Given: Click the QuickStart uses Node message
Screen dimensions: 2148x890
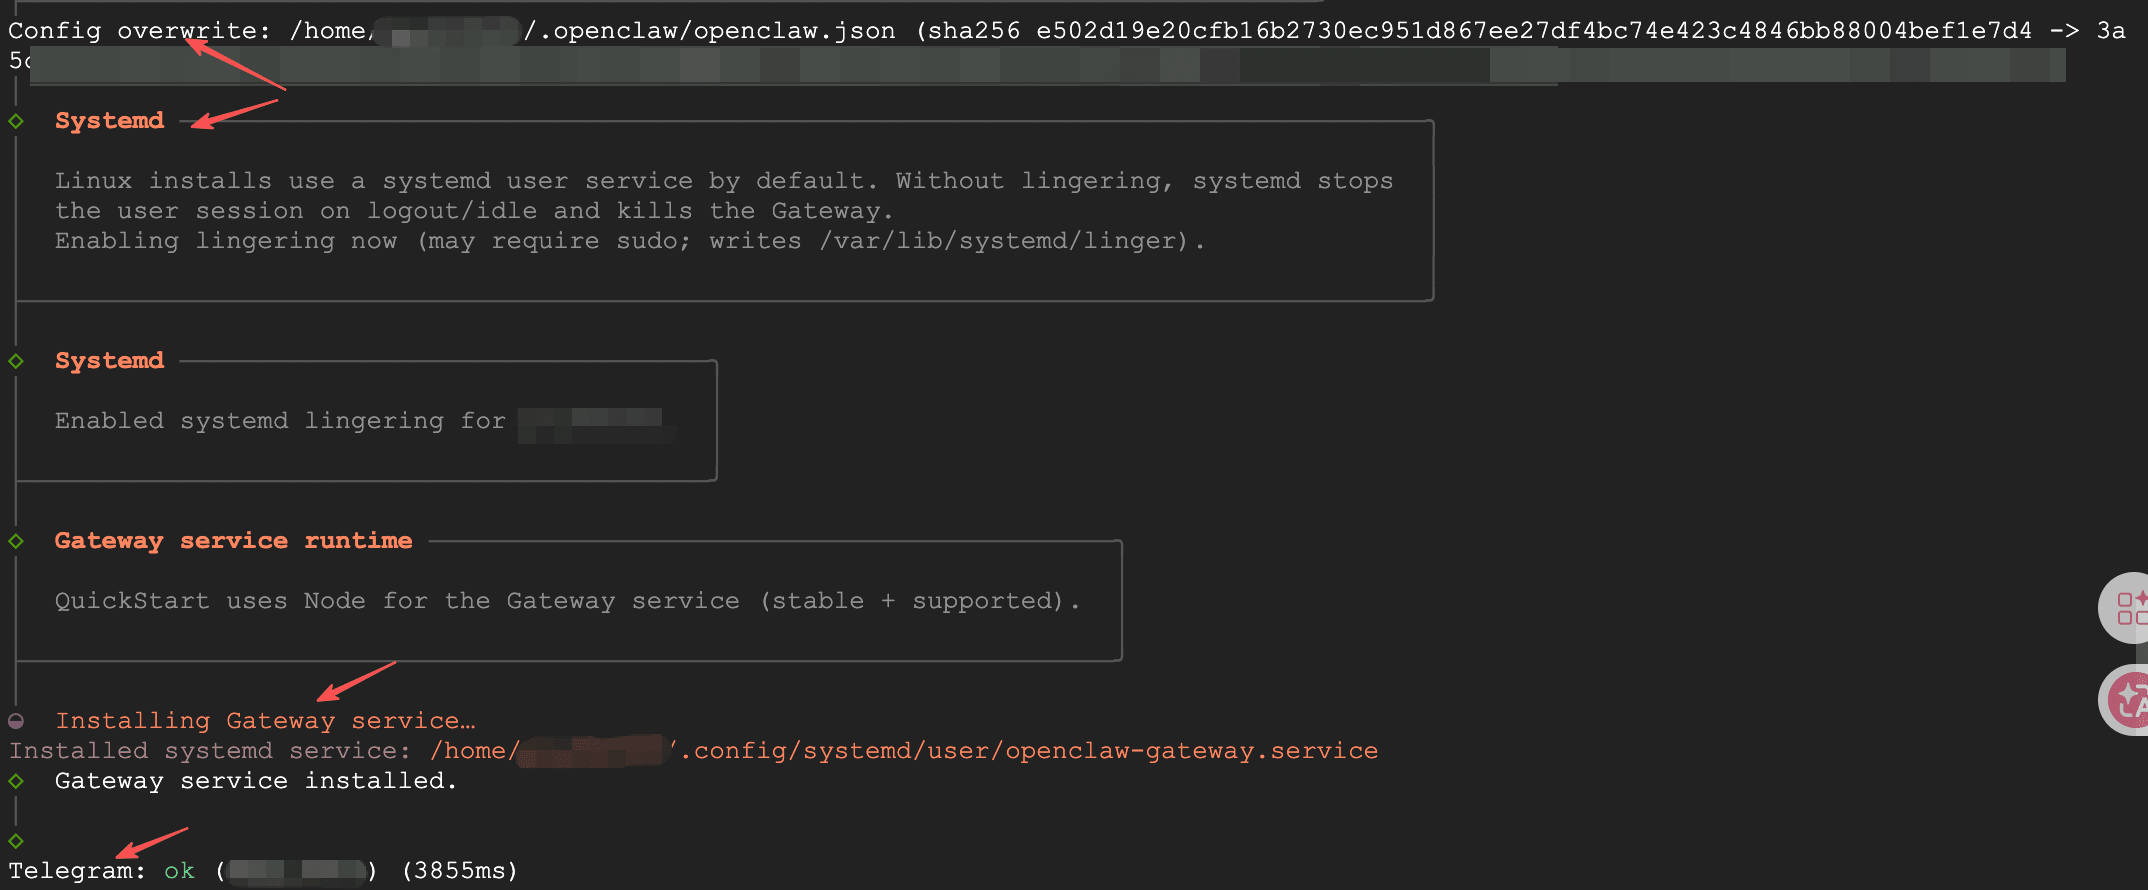Looking at the screenshot, I should 567,601.
